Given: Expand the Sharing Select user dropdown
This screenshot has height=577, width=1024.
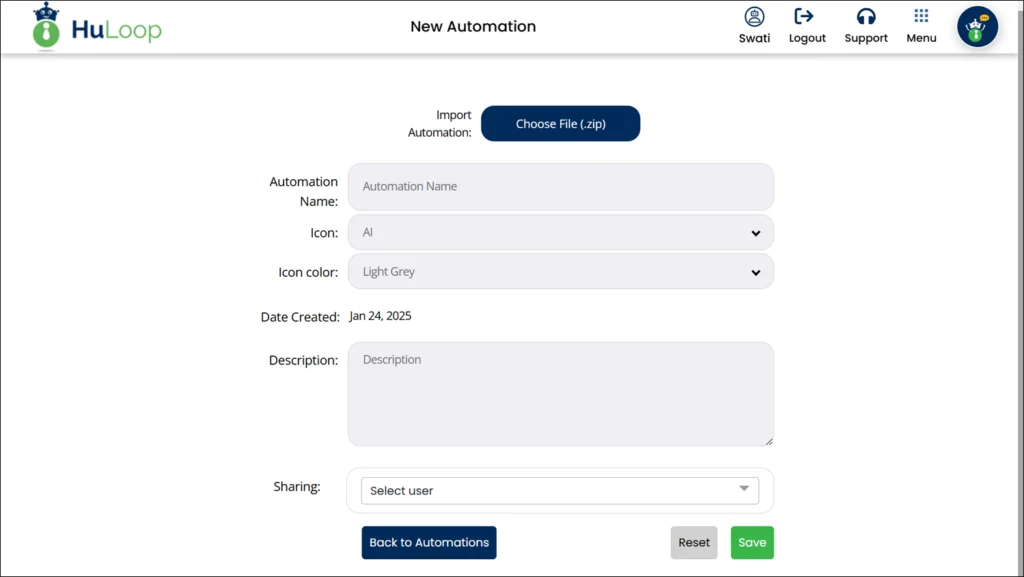Looking at the screenshot, I should point(560,490).
